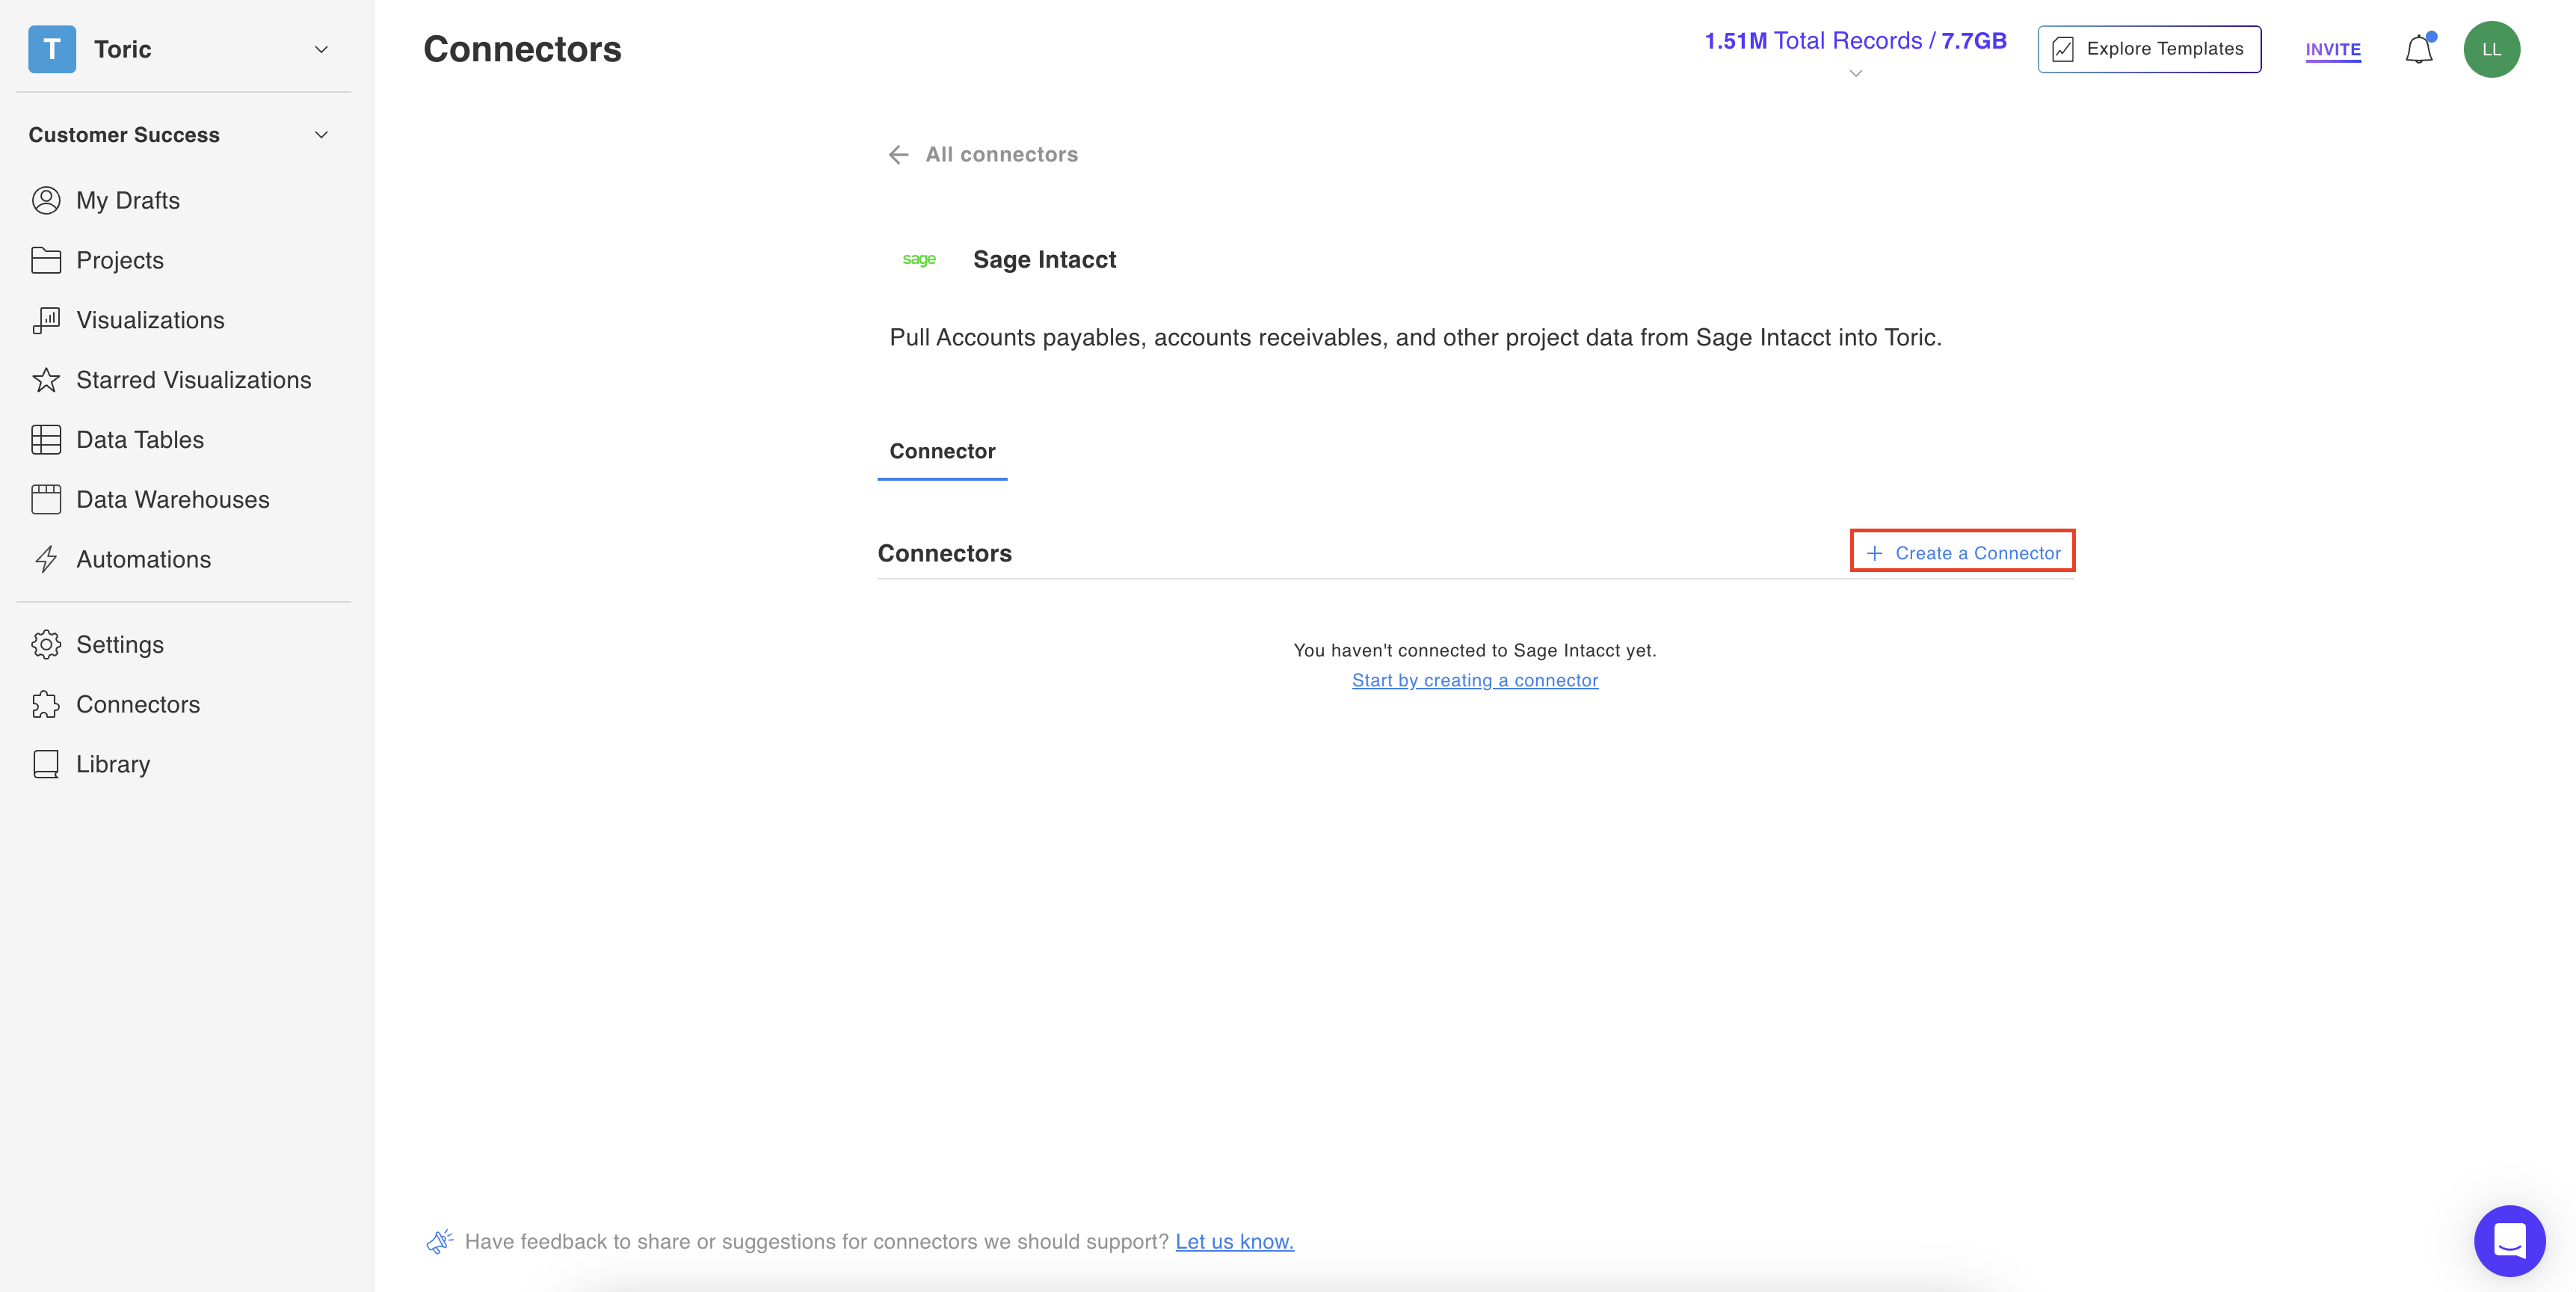The image size is (2576, 1292).
Task: Select Connectors sidebar label
Action: pyautogui.click(x=138, y=704)
